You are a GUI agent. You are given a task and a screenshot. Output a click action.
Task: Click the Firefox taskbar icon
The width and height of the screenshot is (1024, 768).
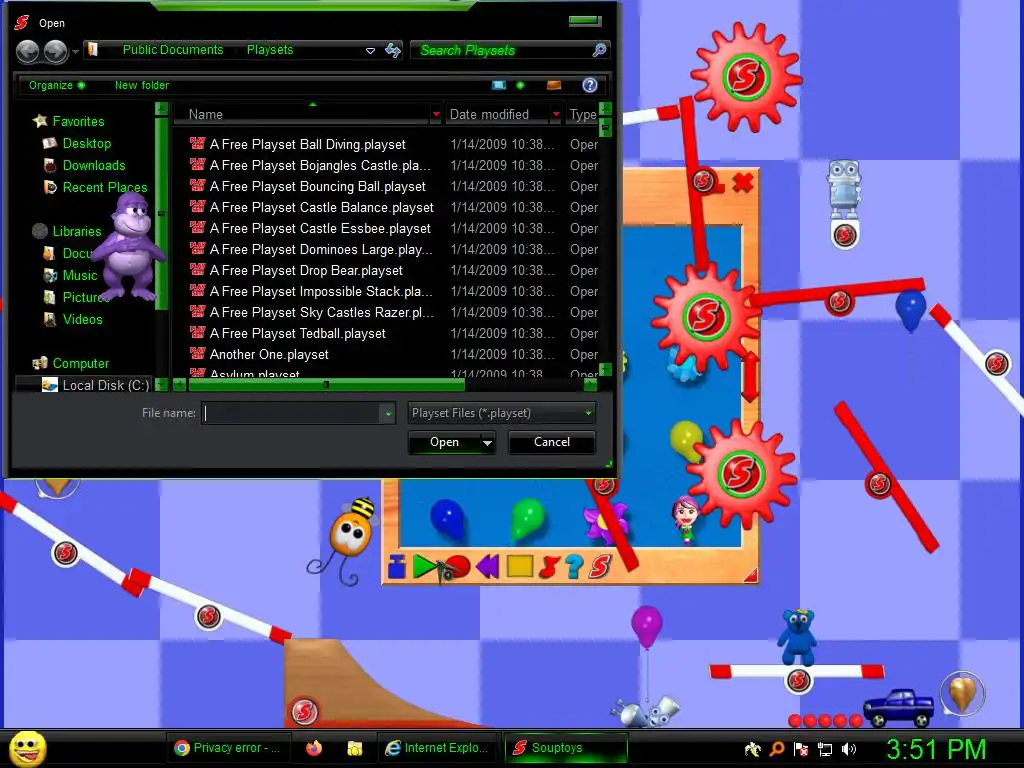click(x=314, y=748)
